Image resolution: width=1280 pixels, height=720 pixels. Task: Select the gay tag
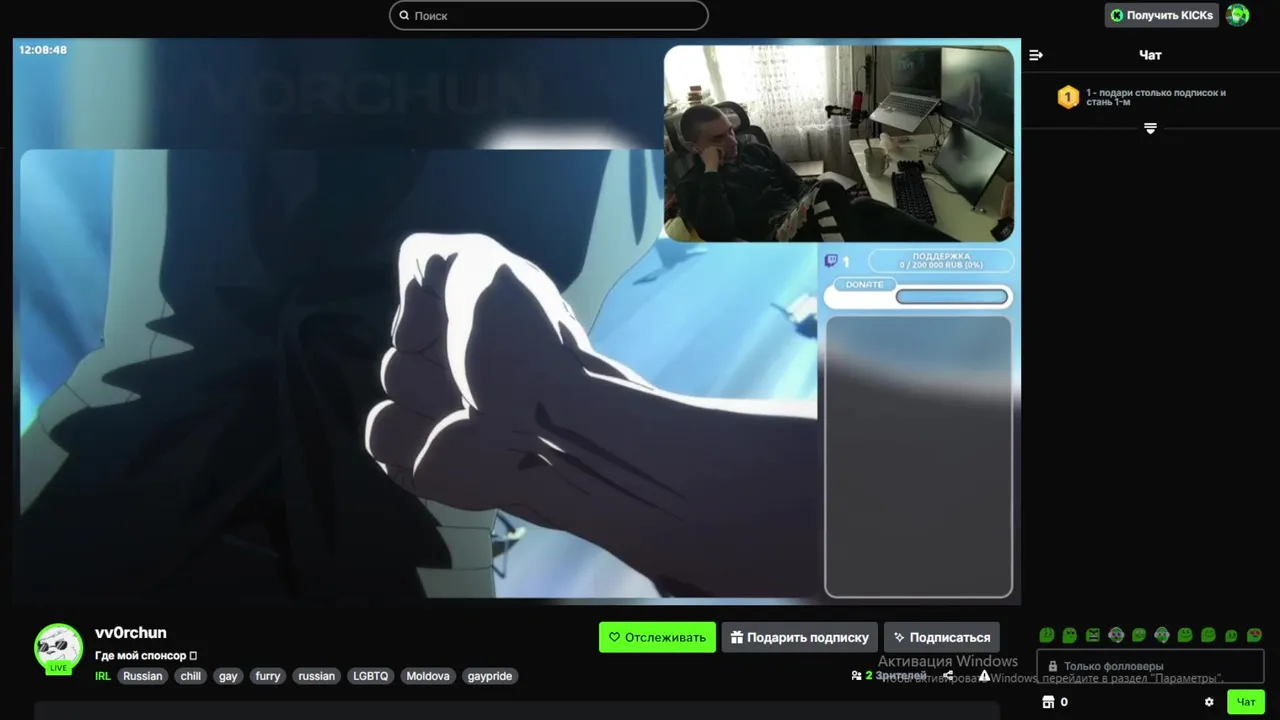228,676
